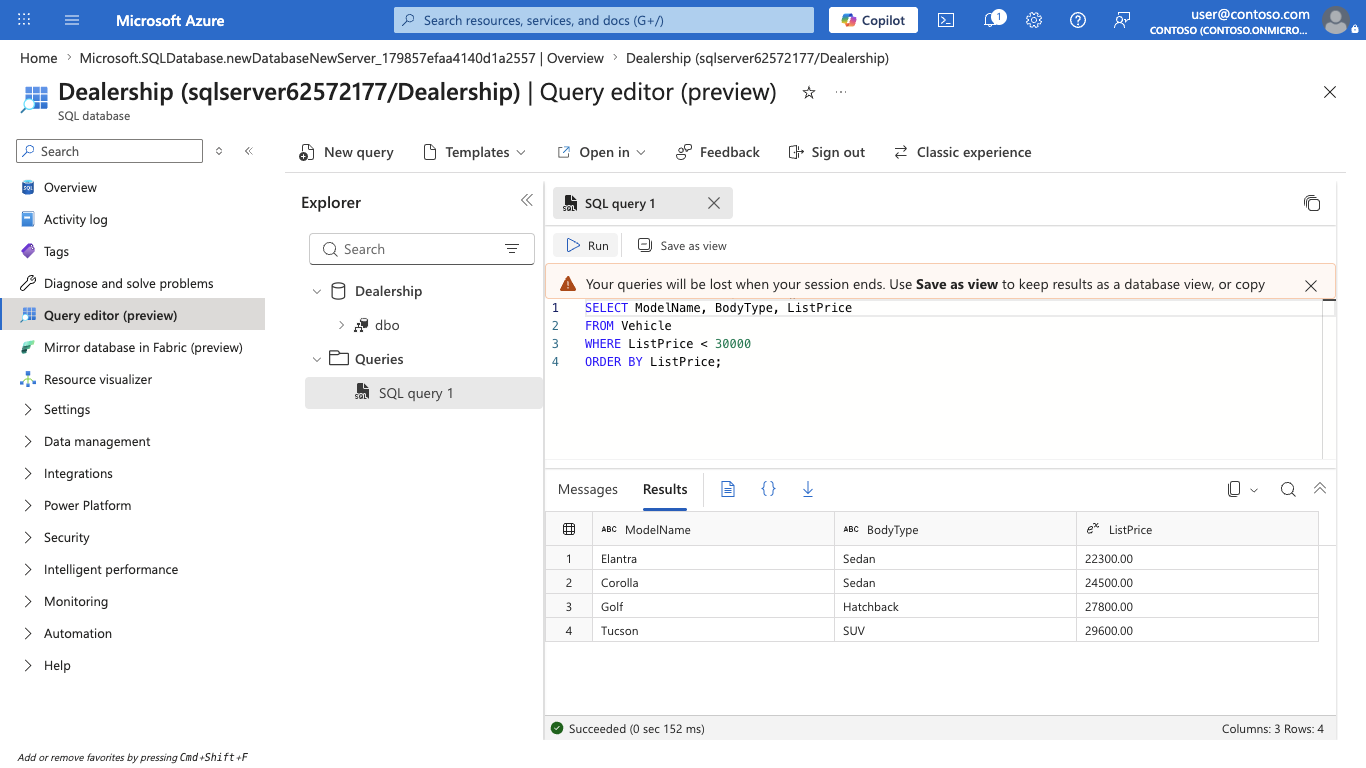Favorite the Dealership query editor page
This screenshot has height=768, width=1366.
[x=809, y=93]
